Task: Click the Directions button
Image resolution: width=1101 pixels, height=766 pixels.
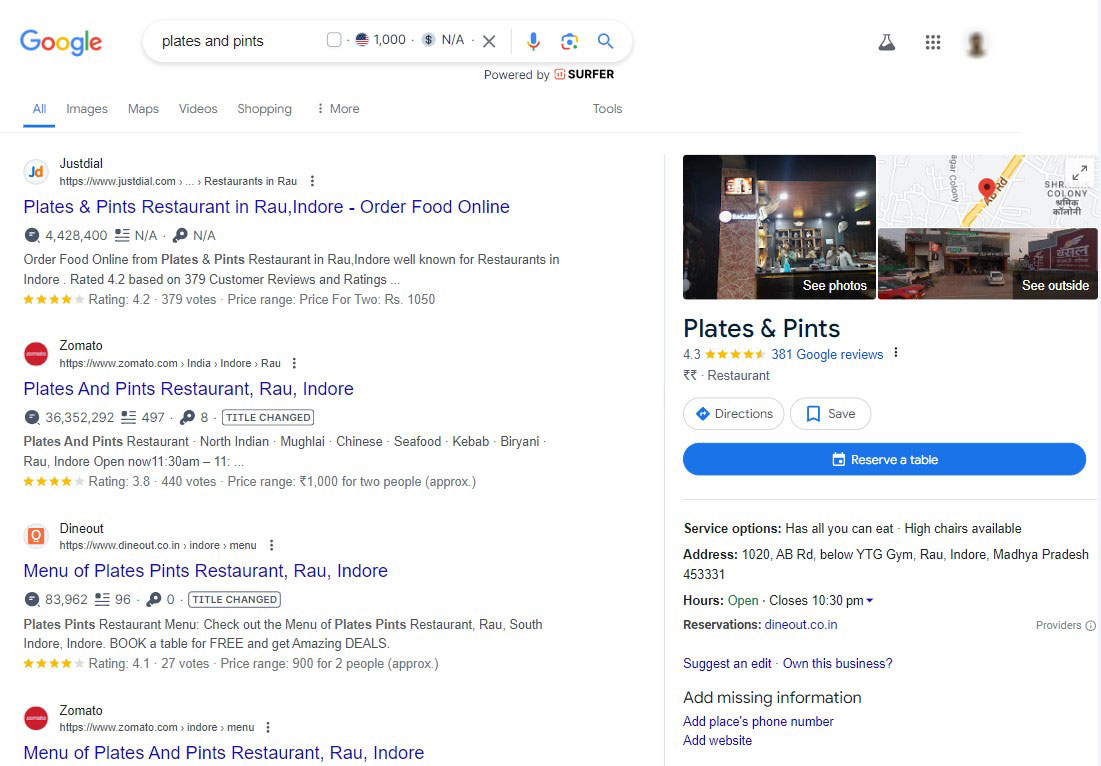Action: [x=734, y=414]
